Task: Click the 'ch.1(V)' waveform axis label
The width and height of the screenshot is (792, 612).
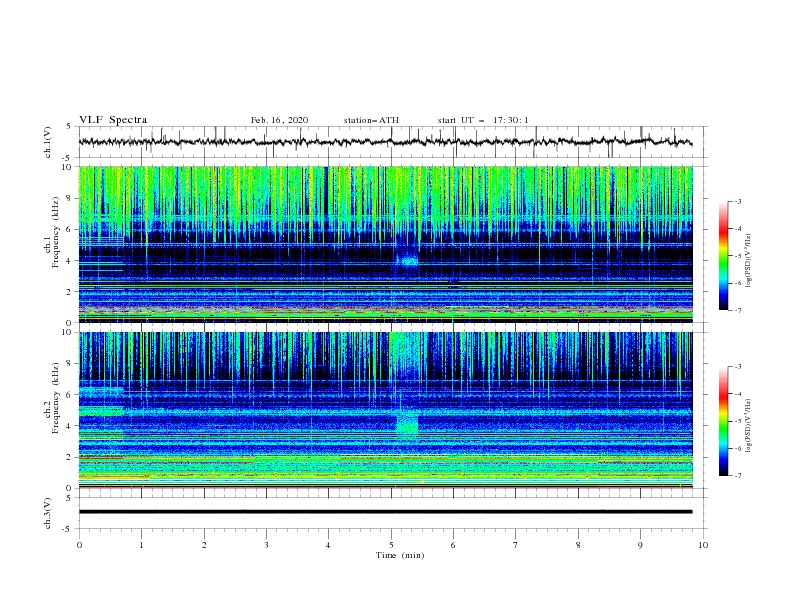Action: point(48,142)
